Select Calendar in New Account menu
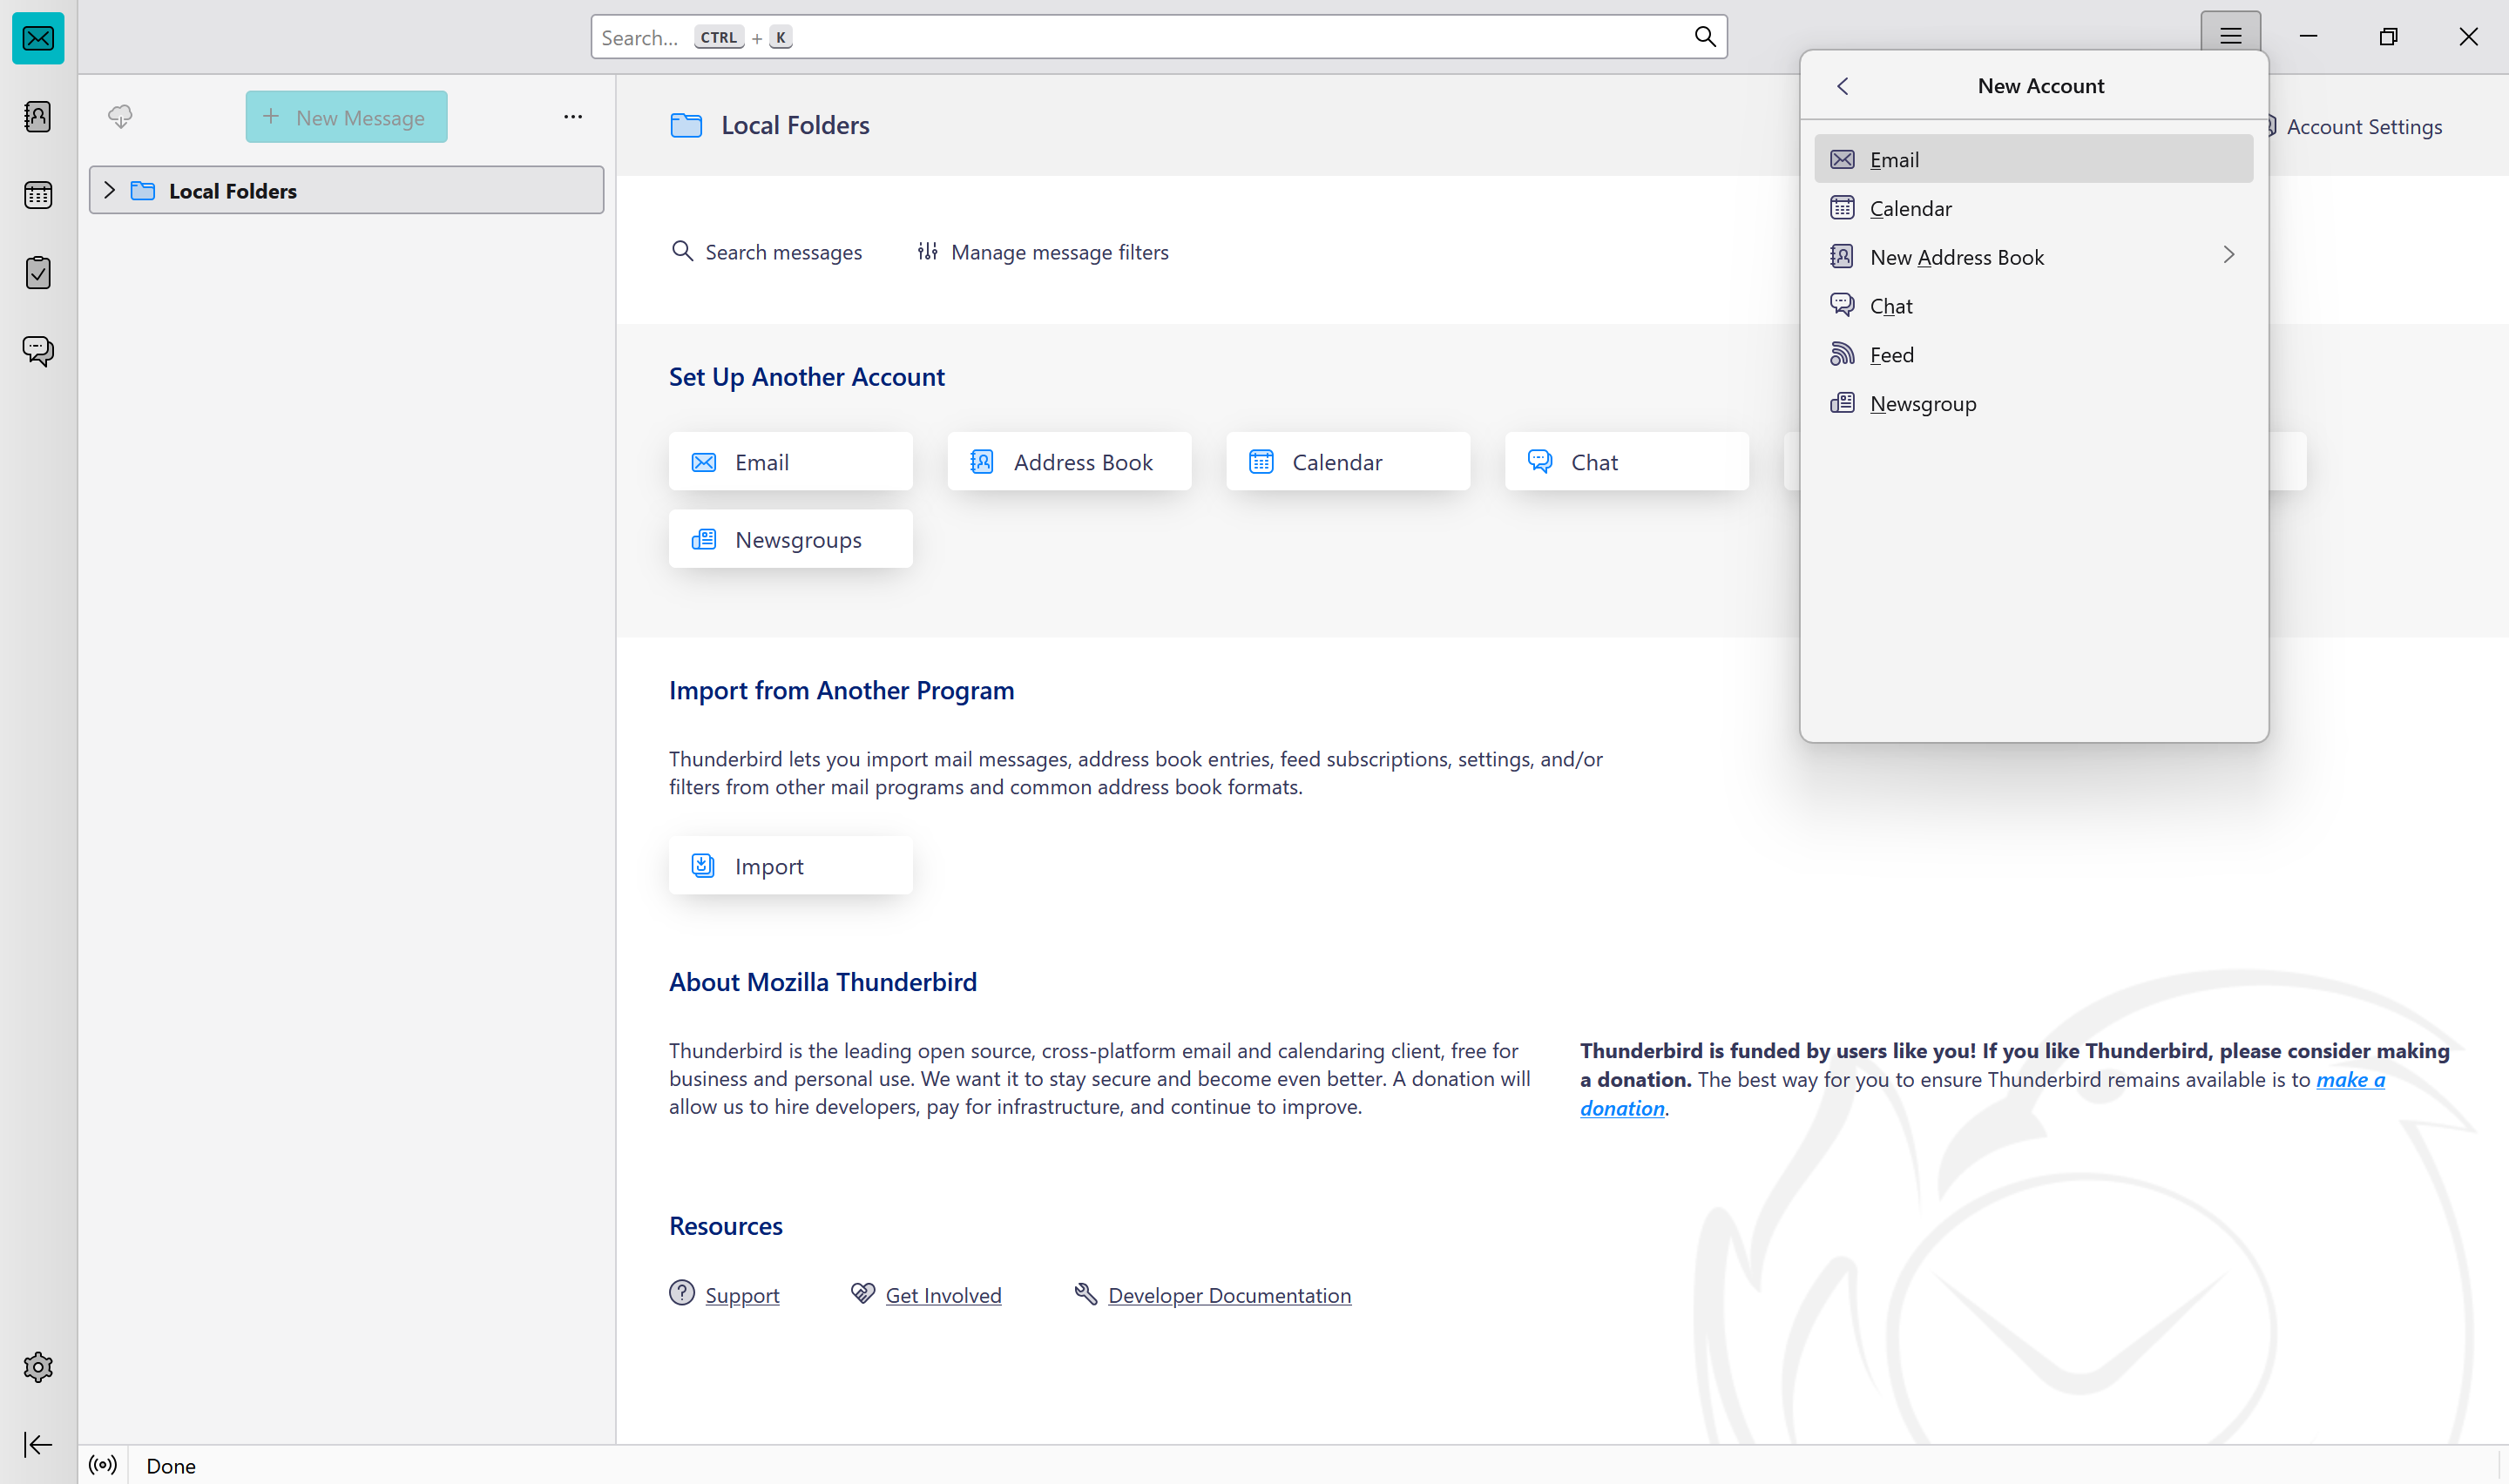The height and width of the screenshot is (1484, 2509). [2033, 208]
